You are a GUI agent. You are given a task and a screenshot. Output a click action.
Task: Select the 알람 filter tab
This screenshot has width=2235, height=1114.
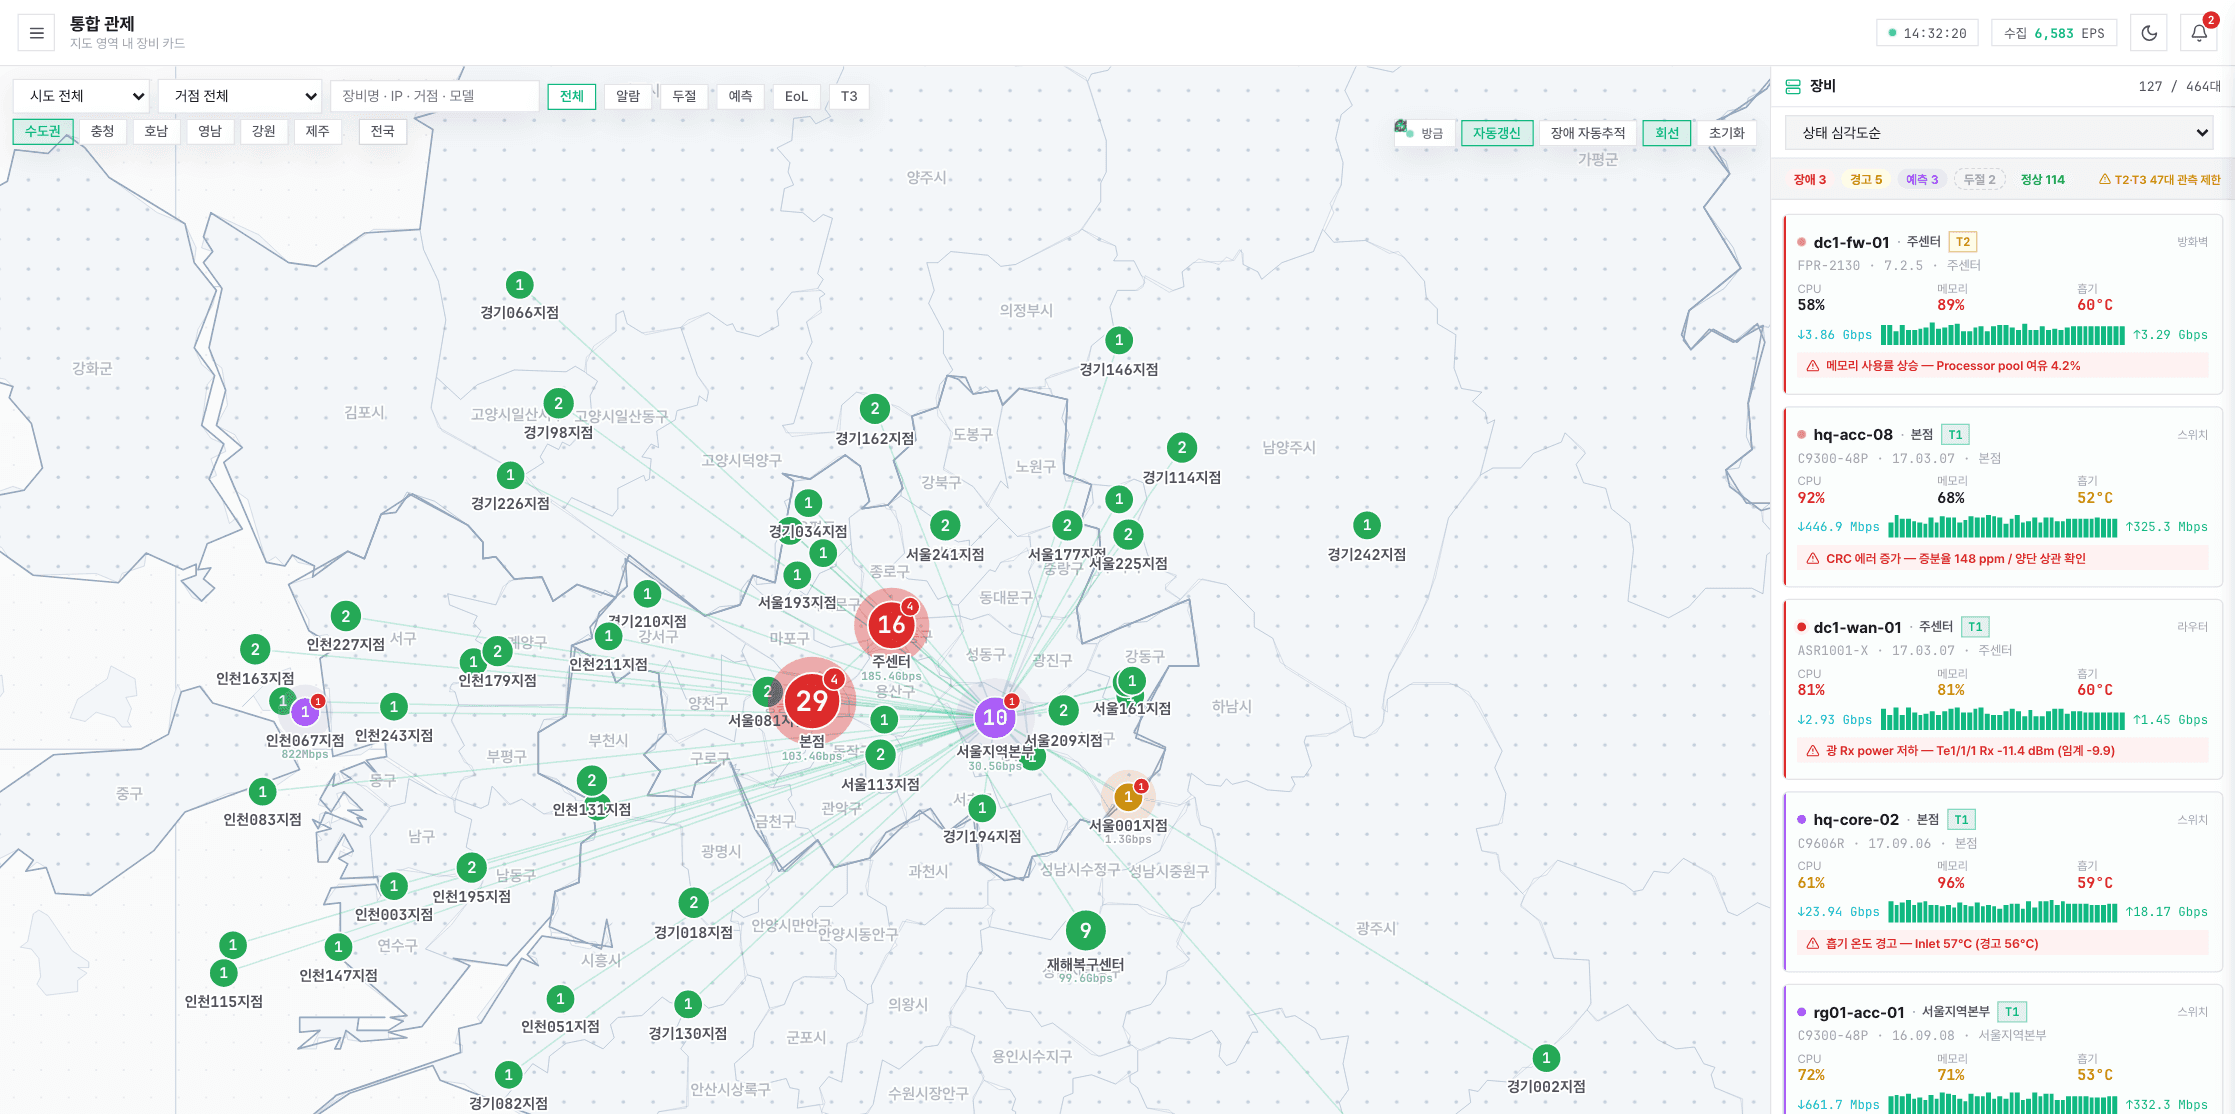pos(628,96)
